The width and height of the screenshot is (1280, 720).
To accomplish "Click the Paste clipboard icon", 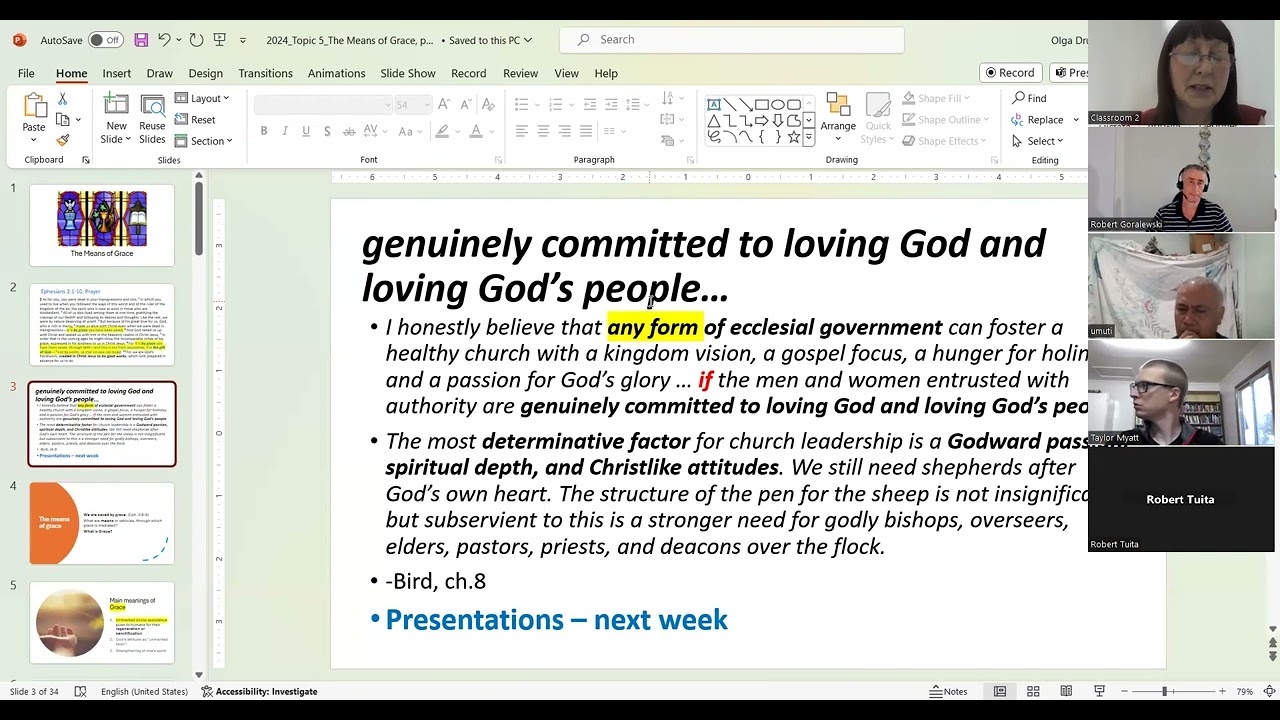I will [34, 107].
